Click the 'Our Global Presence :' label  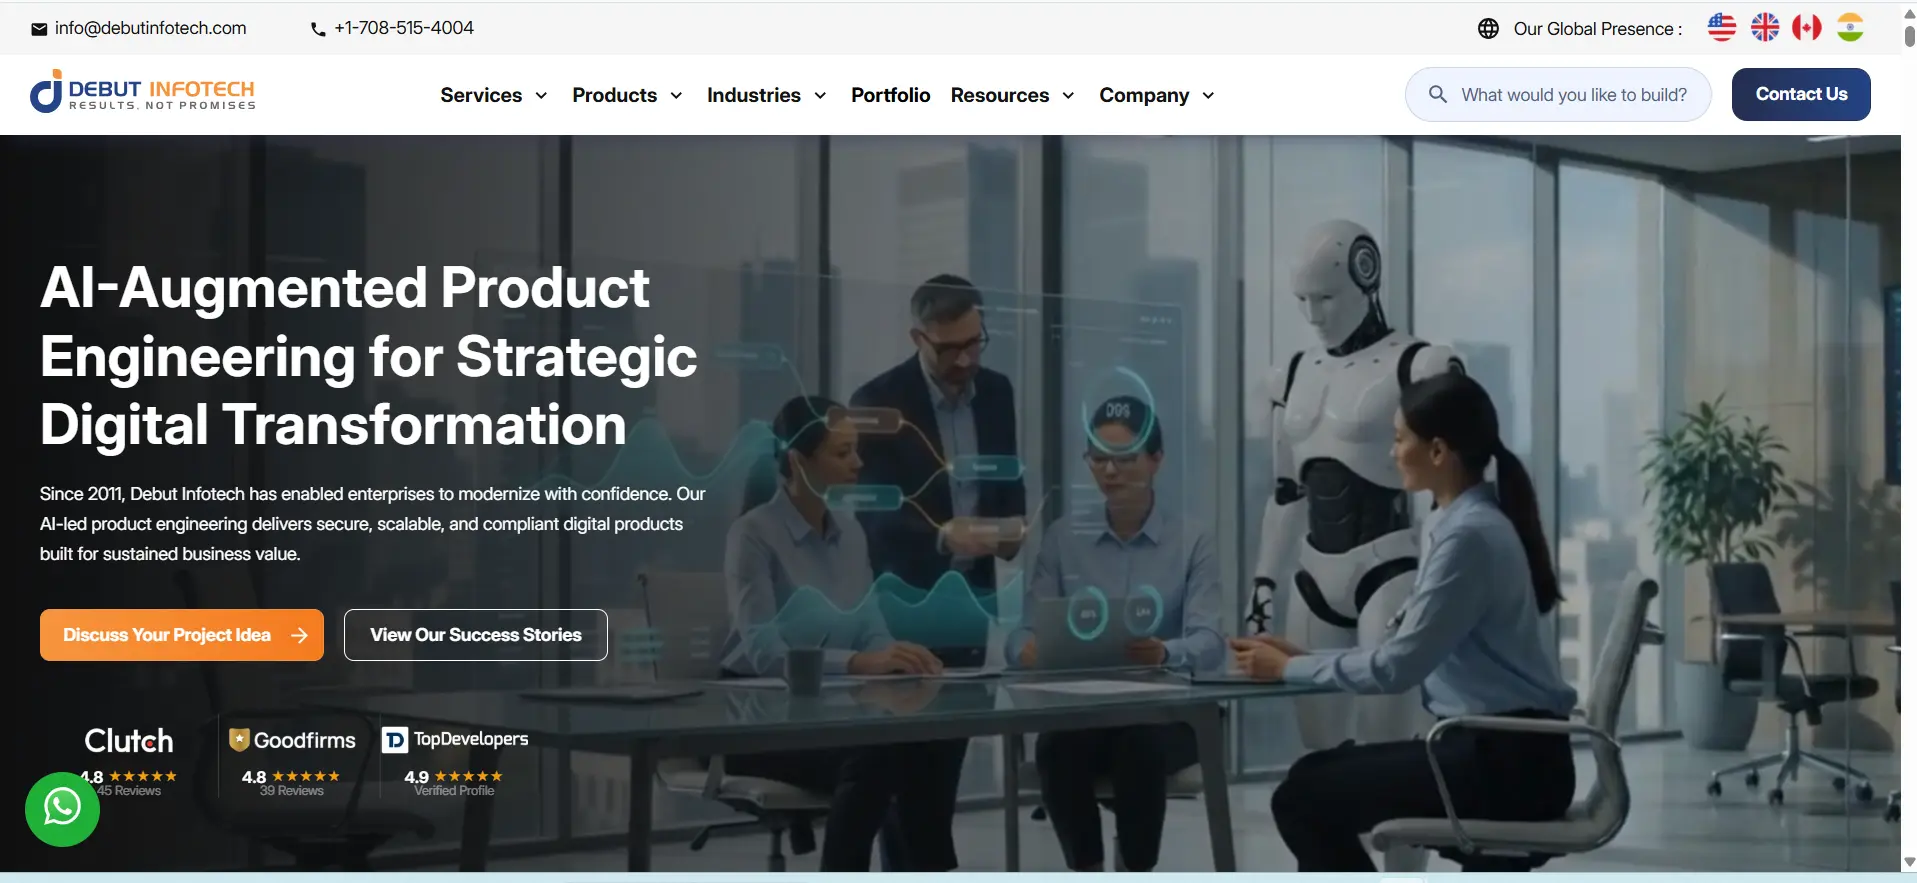tap(1598, 29)
